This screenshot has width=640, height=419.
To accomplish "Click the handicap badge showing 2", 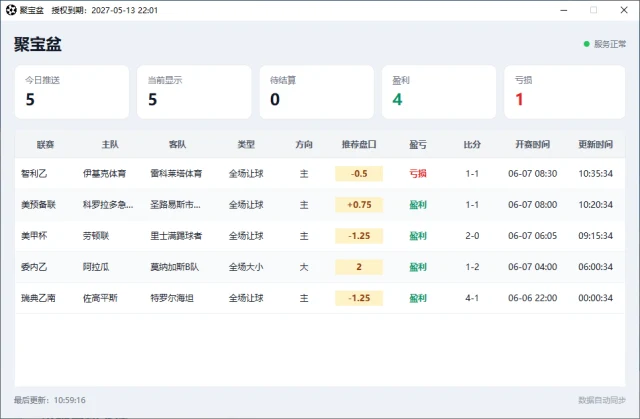I will pyautogui.click(x=359, y=267).
